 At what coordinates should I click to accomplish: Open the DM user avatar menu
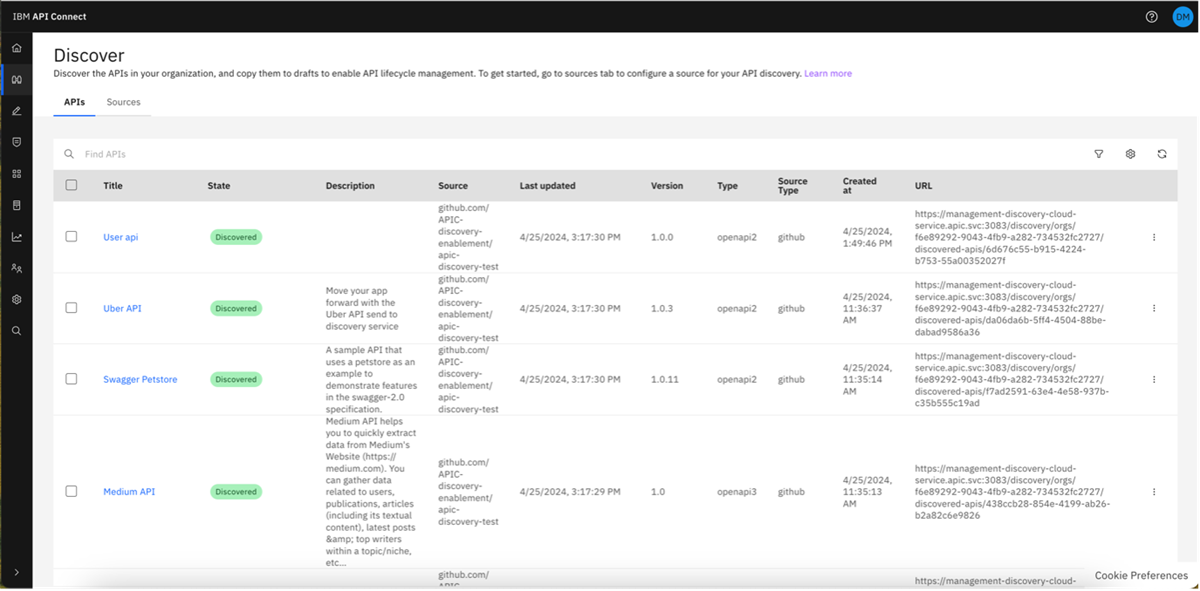pos(1181,17)
